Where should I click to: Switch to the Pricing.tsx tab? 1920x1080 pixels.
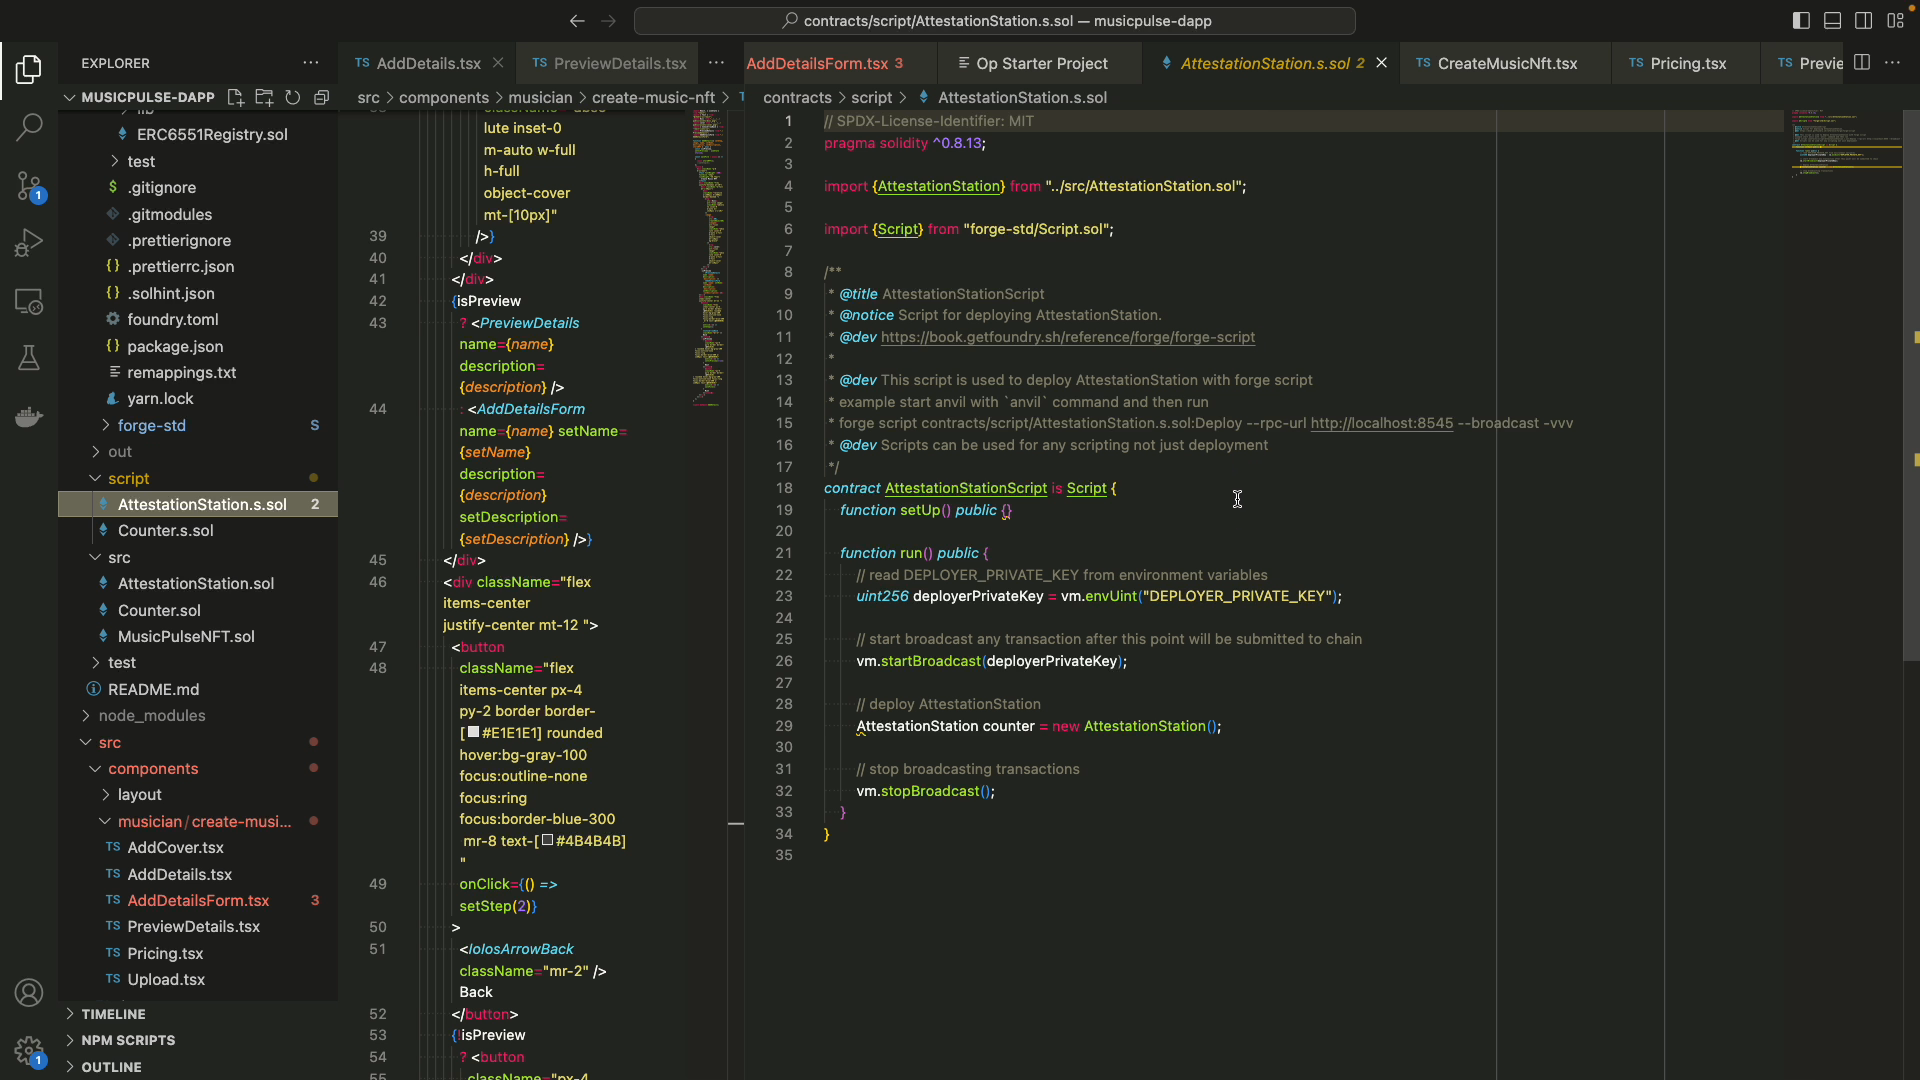1688,62
